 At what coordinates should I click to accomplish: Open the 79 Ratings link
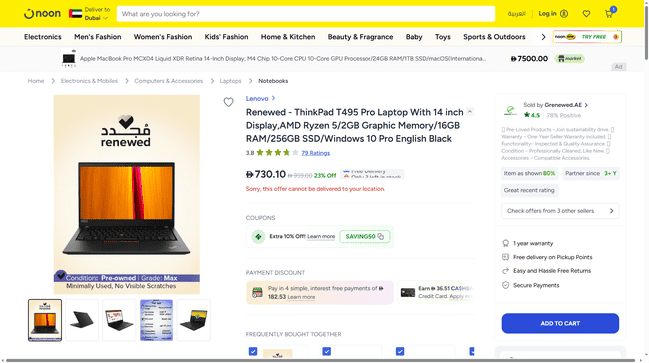(x=315, y=153)
